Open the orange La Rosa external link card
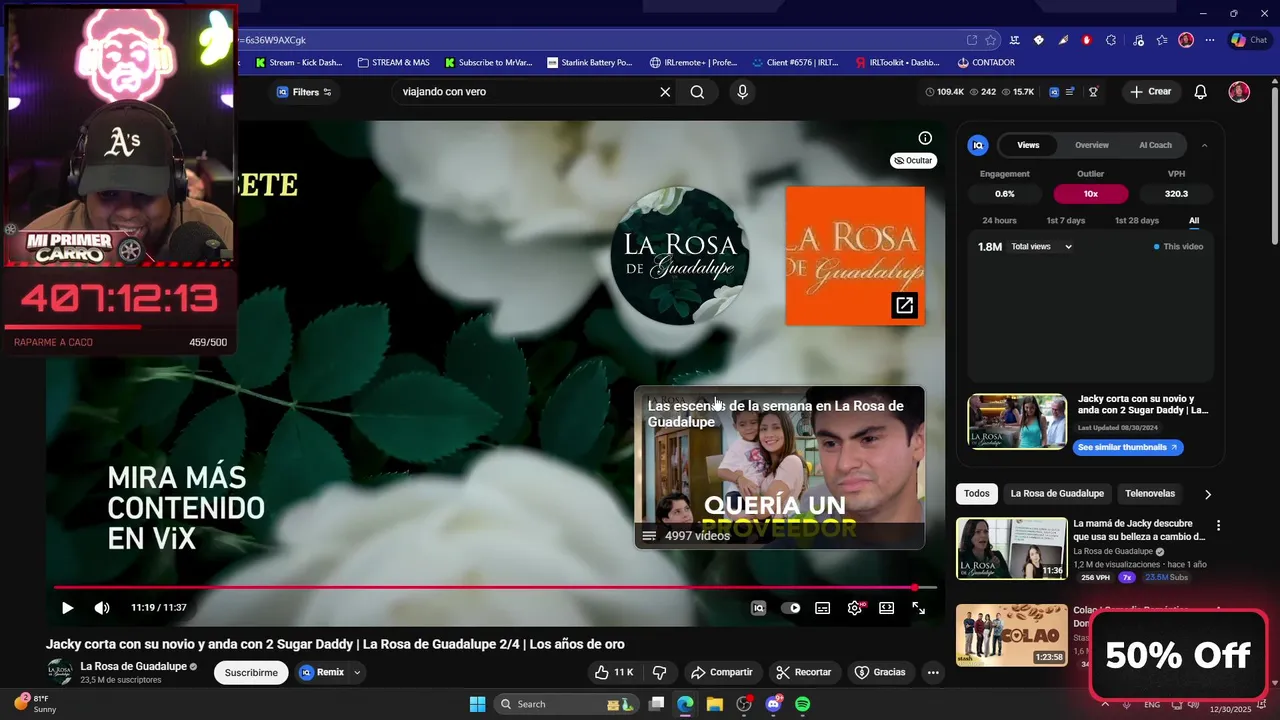Viewport: 1280px width, 720px height. click(855, 255)
